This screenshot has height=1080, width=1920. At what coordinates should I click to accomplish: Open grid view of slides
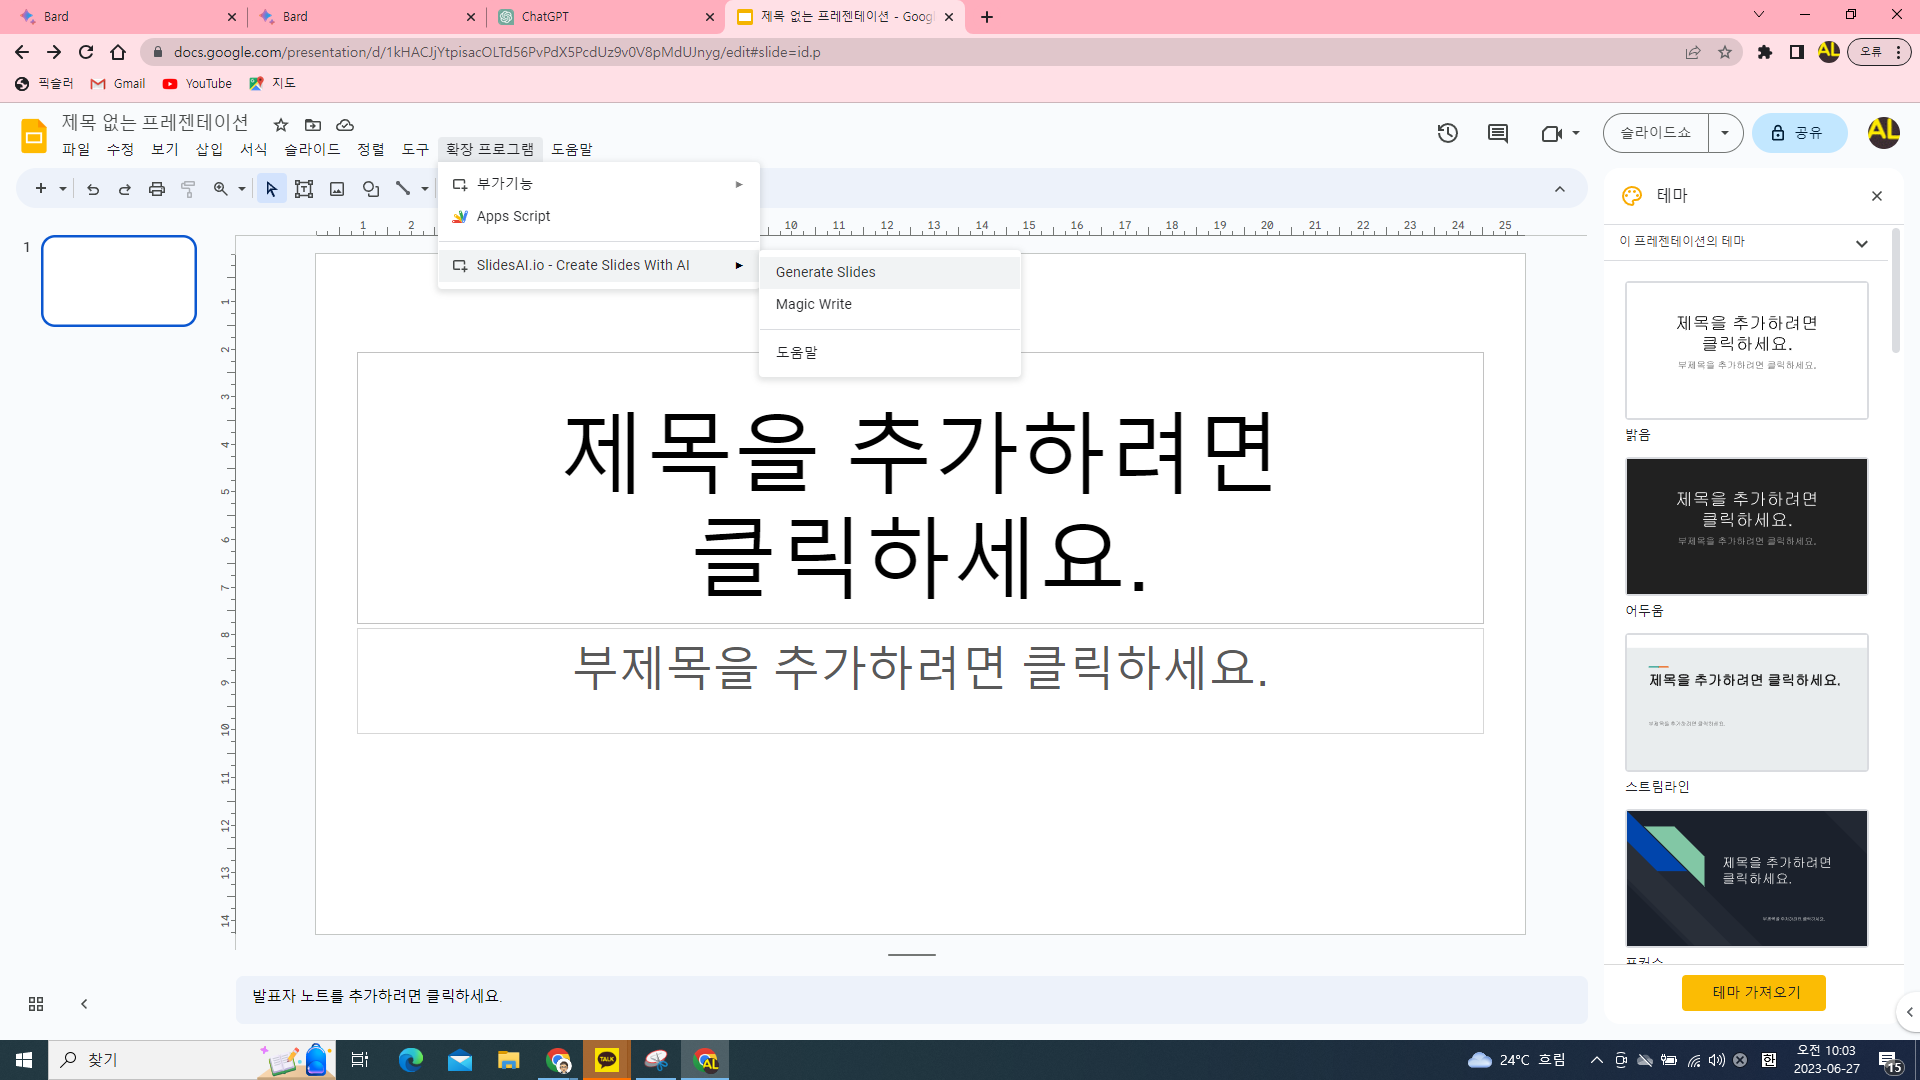[x=36, y=1003]
